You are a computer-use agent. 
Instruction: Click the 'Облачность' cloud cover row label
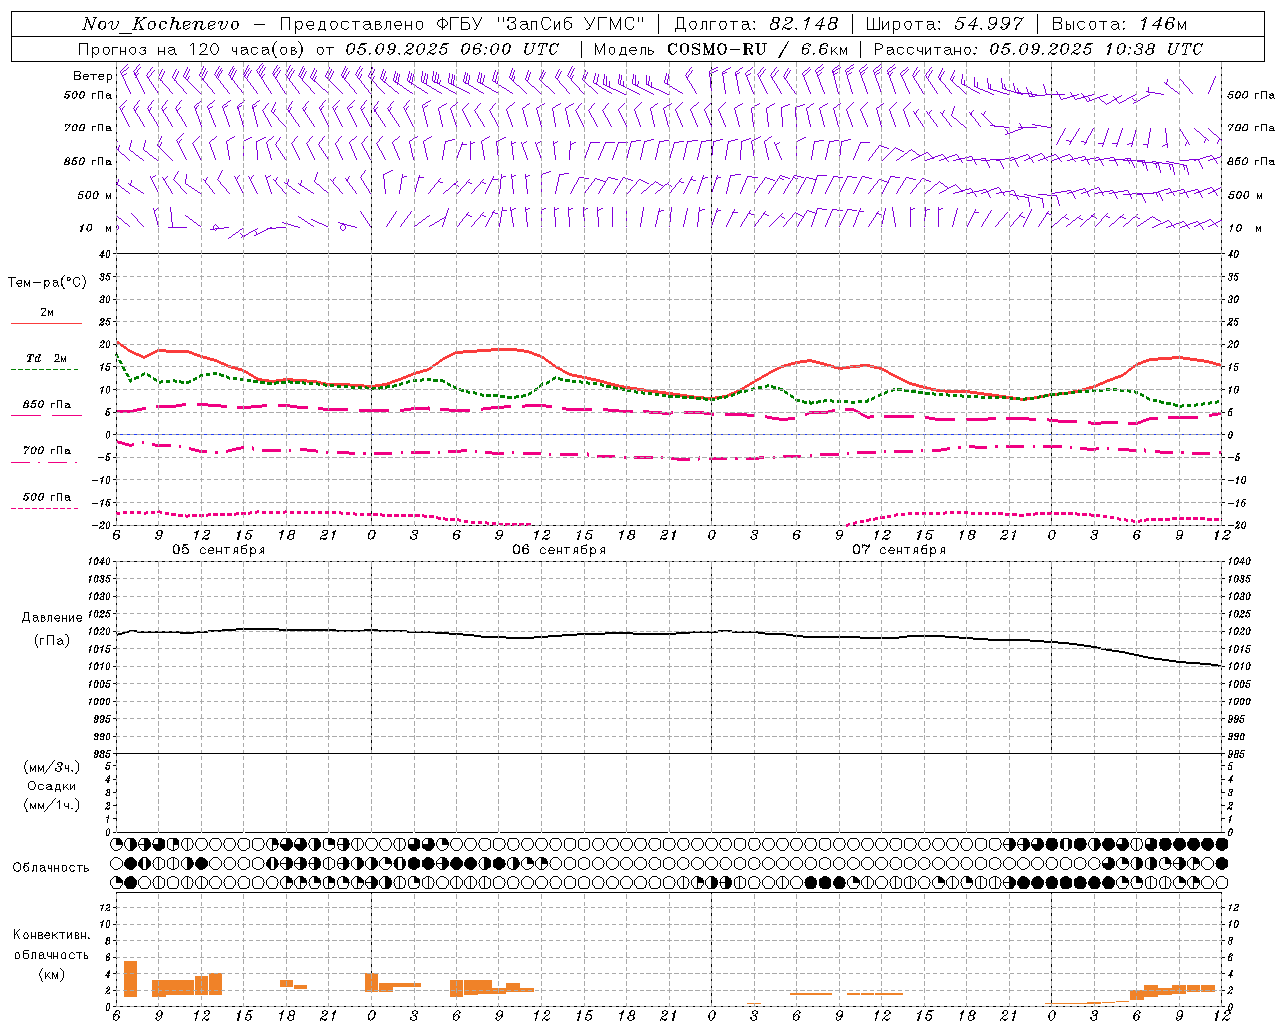51,868
